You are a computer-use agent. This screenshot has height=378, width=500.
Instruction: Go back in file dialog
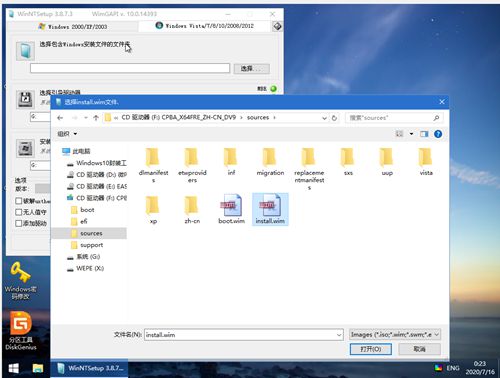click(x=60, y=118)
